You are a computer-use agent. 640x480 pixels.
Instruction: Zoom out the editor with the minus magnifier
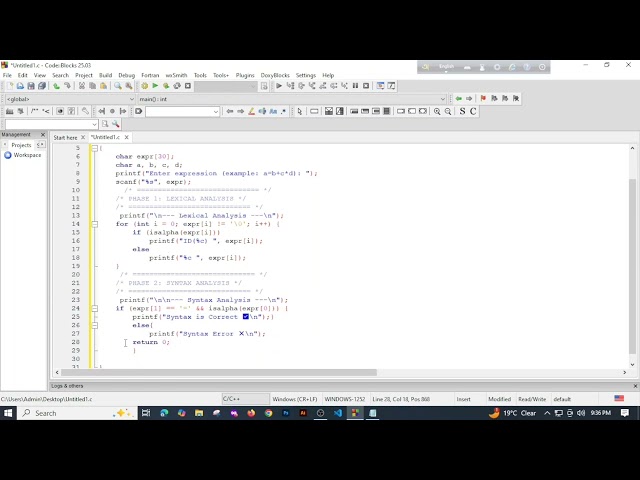(448, 111)
